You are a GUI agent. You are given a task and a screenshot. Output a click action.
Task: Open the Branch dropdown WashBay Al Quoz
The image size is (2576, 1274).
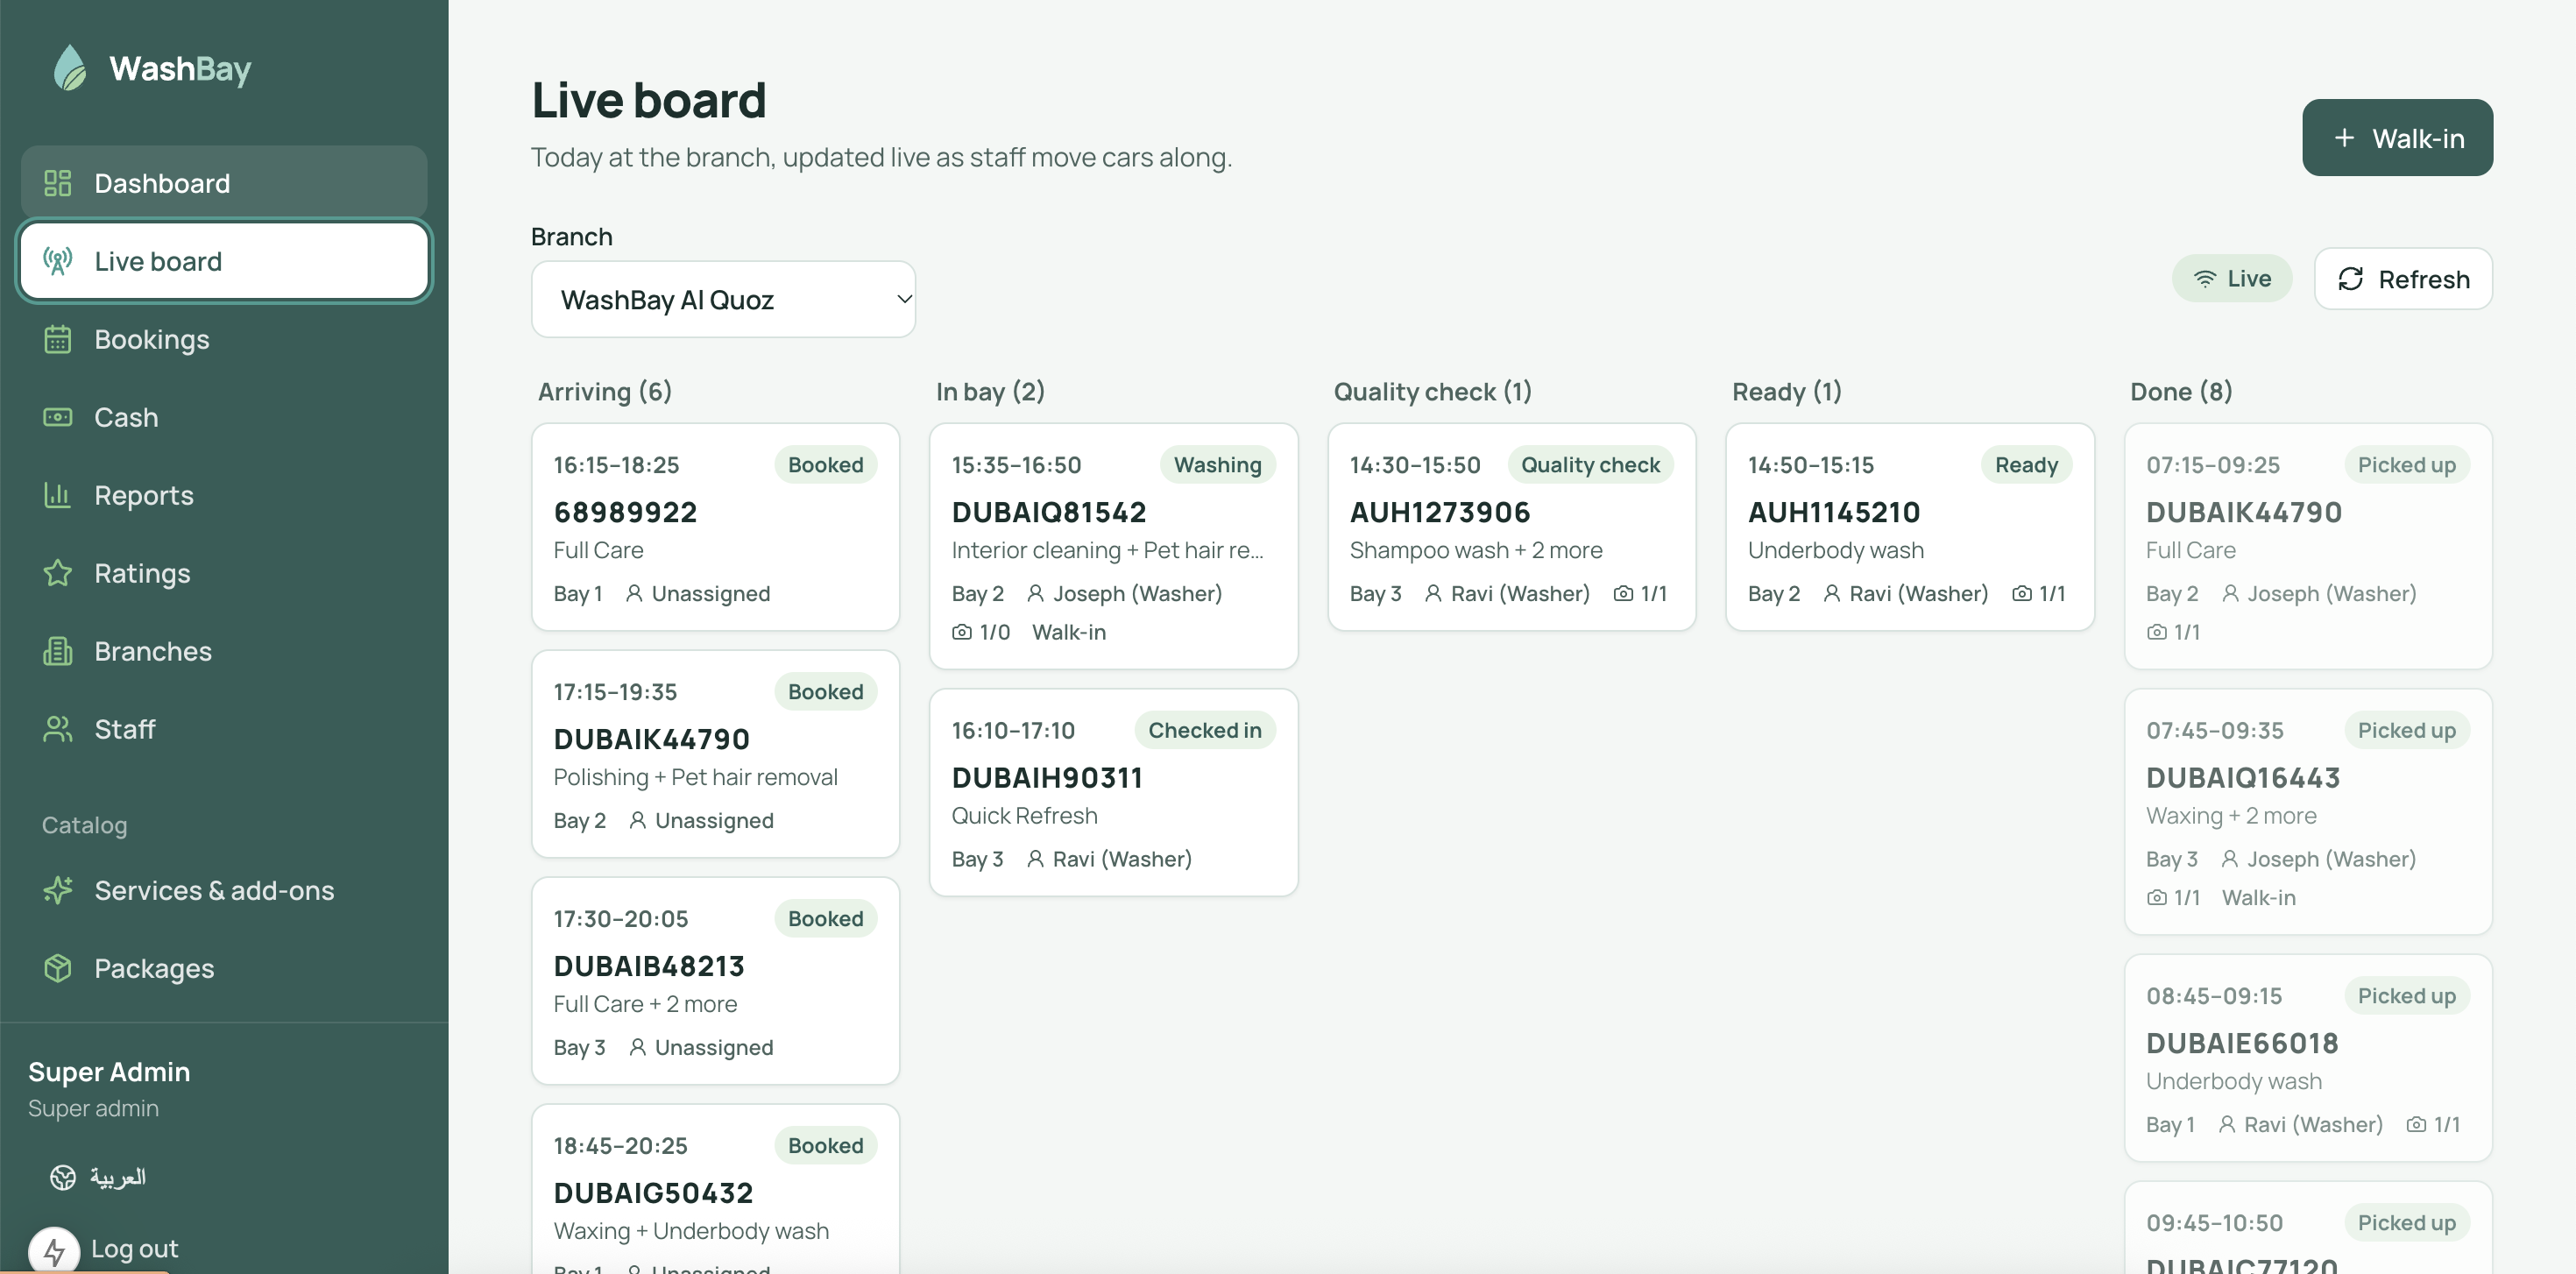[723, 299]
